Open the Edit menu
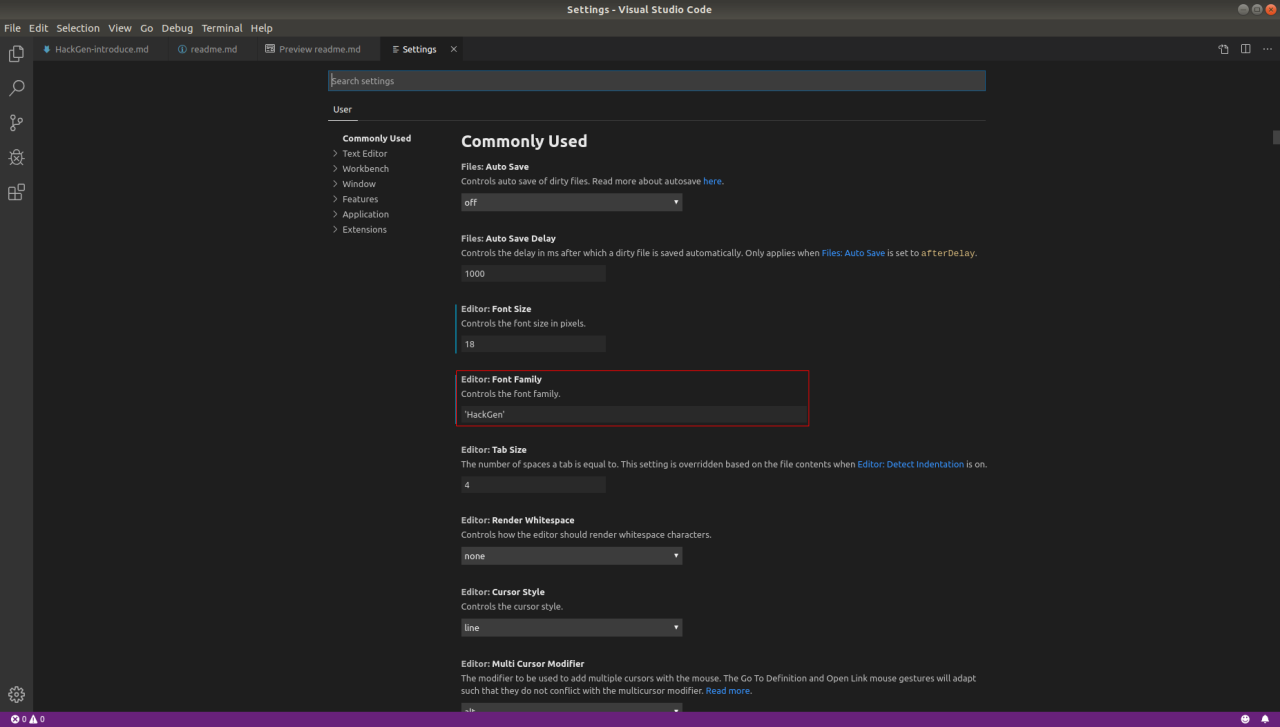The image size is (1280, 727). click(38, 28)
